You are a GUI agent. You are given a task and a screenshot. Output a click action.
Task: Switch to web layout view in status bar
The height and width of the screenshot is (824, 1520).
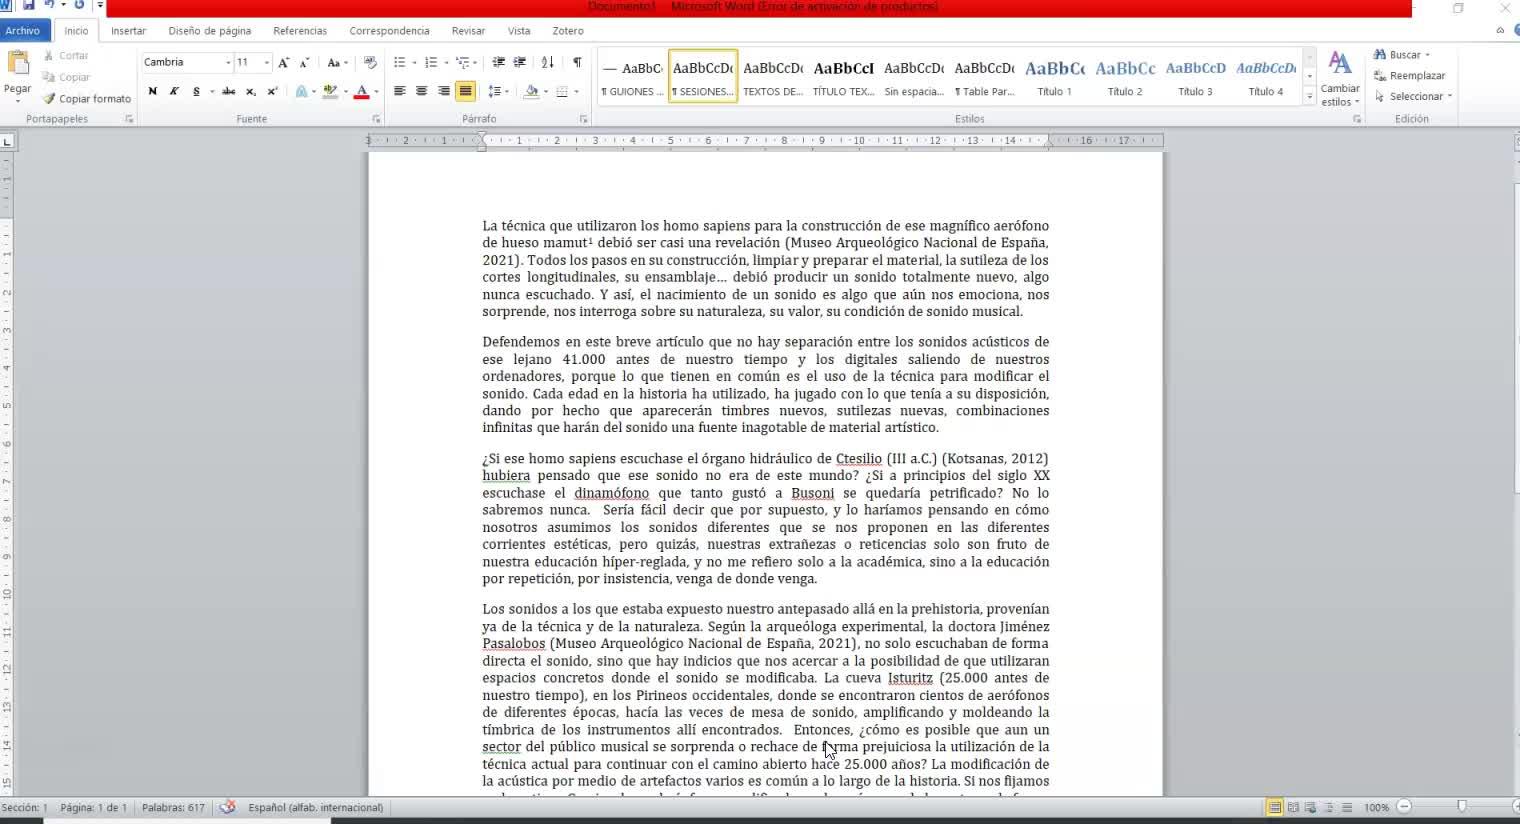coord(1311,807)
